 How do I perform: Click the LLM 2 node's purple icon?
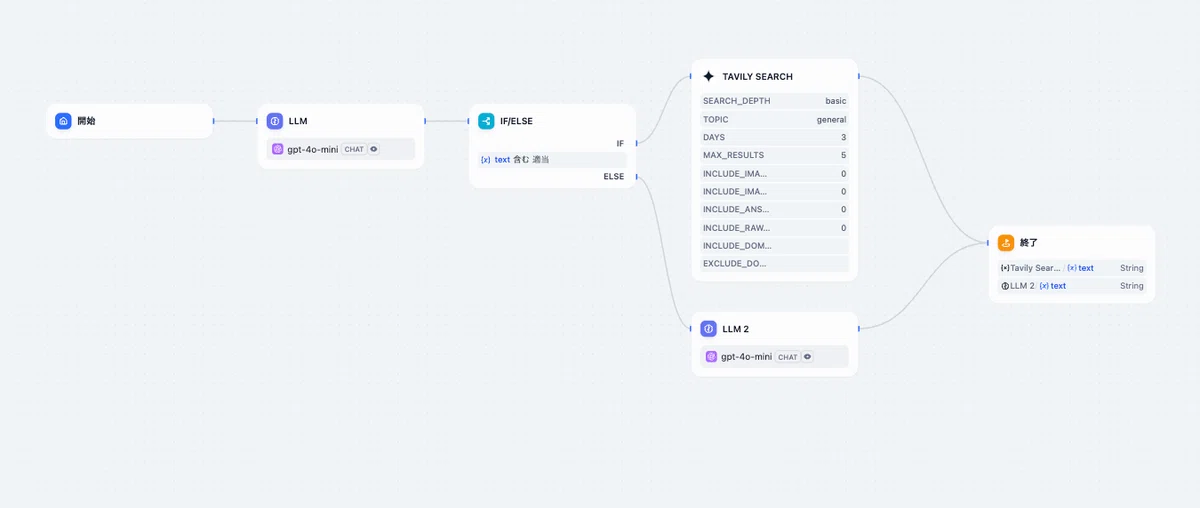709,329
